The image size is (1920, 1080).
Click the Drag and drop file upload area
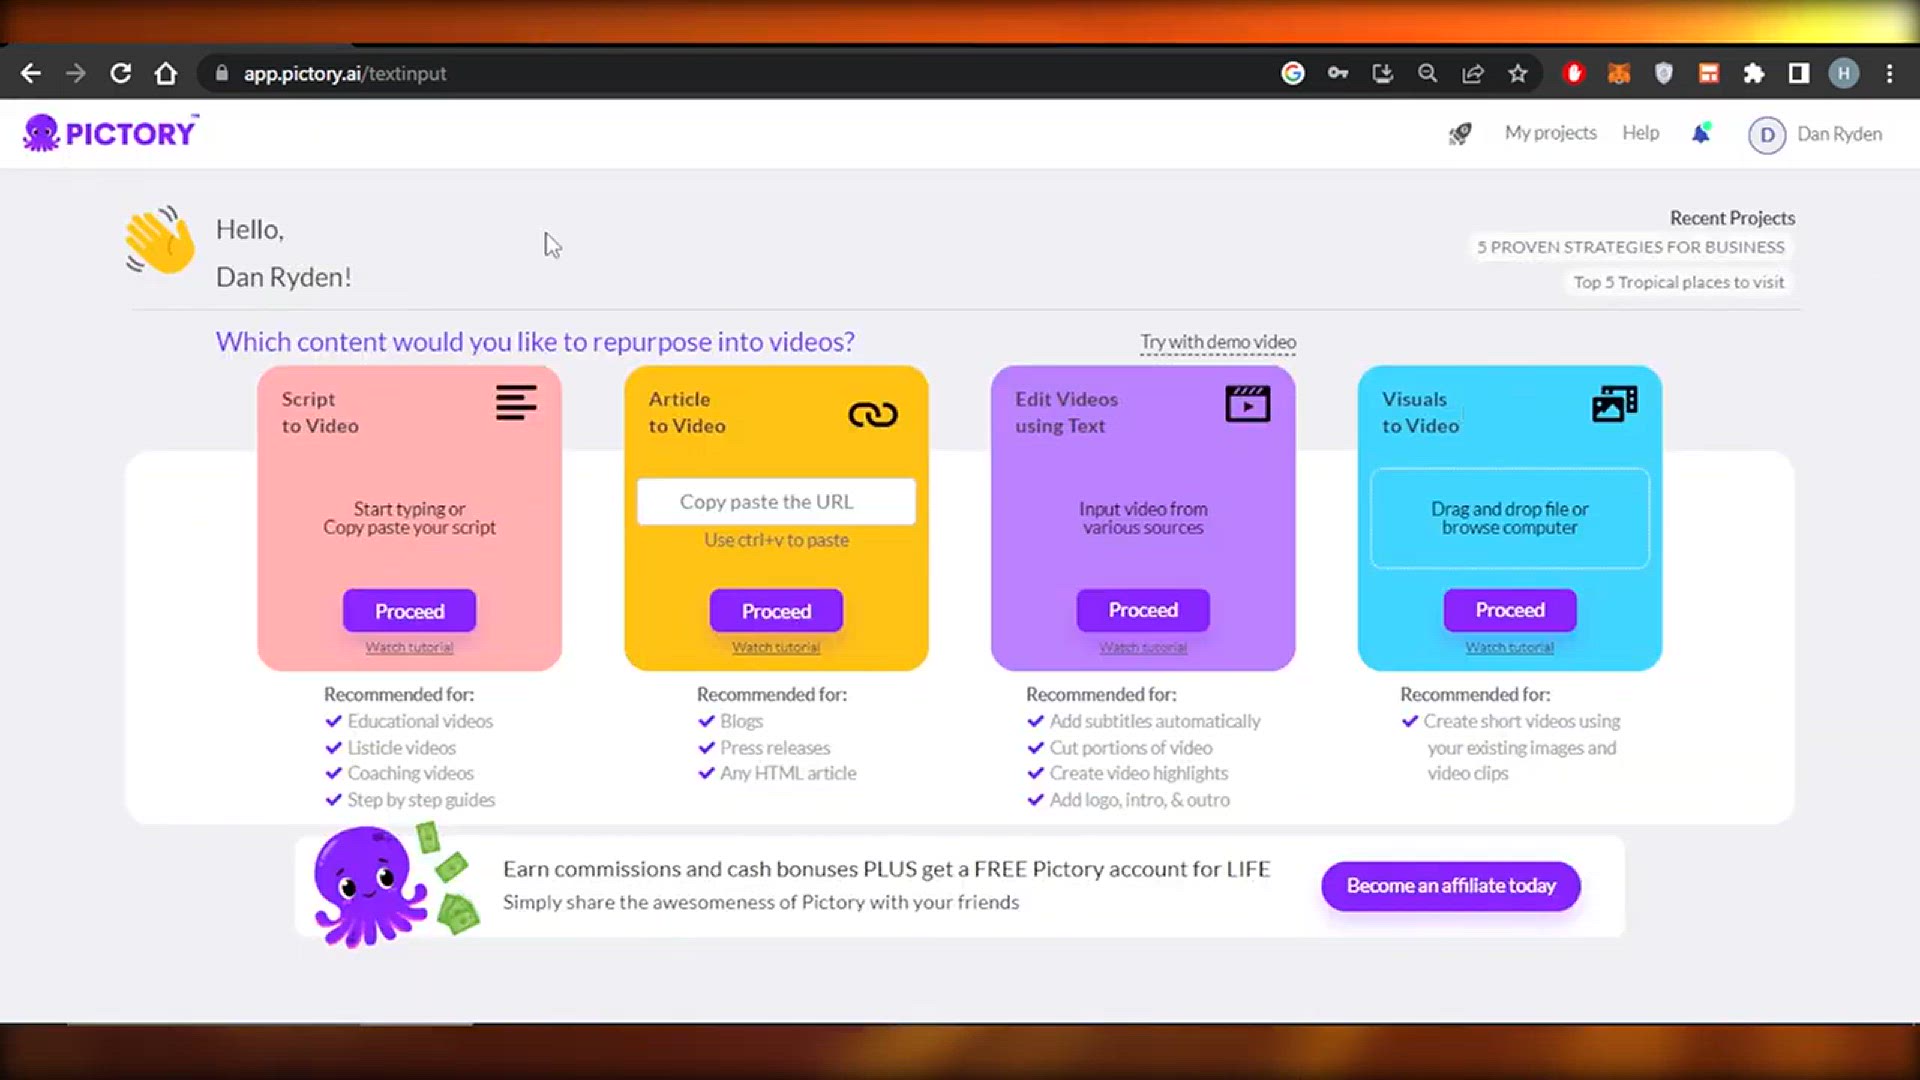1510,518
